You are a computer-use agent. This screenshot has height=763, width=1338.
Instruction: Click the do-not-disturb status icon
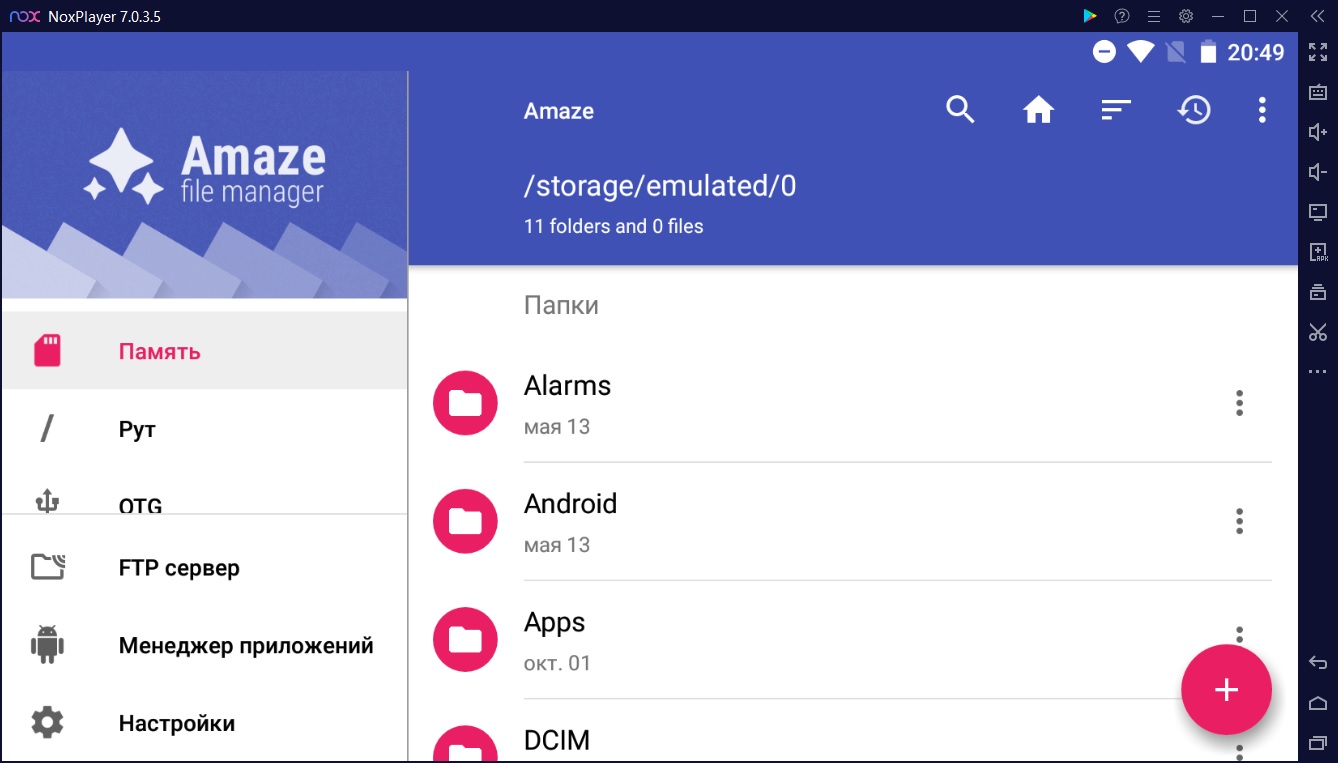pyautogui.click(x=1104, y=52)
